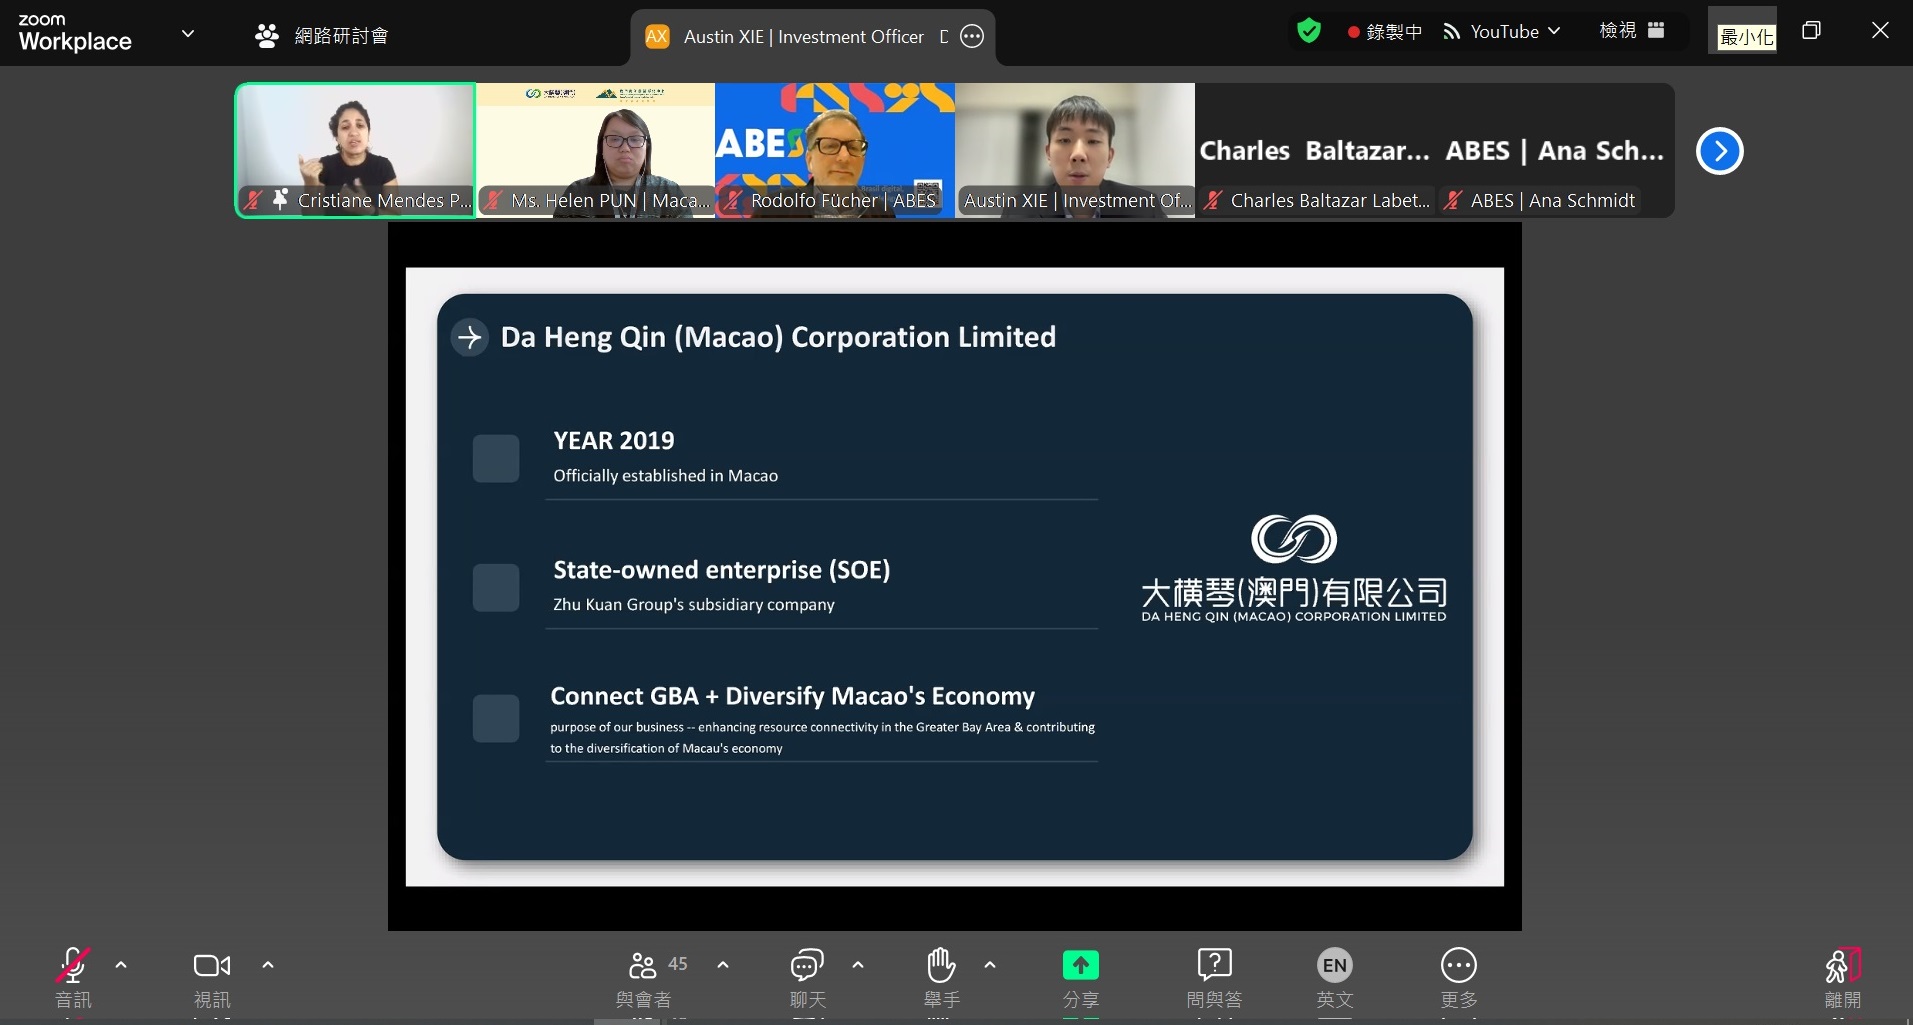1913x1025 pixels.
Task: Select ABES Ana Schmidt participant tile
Action: pyautogui.click(x=1555, y=150)
